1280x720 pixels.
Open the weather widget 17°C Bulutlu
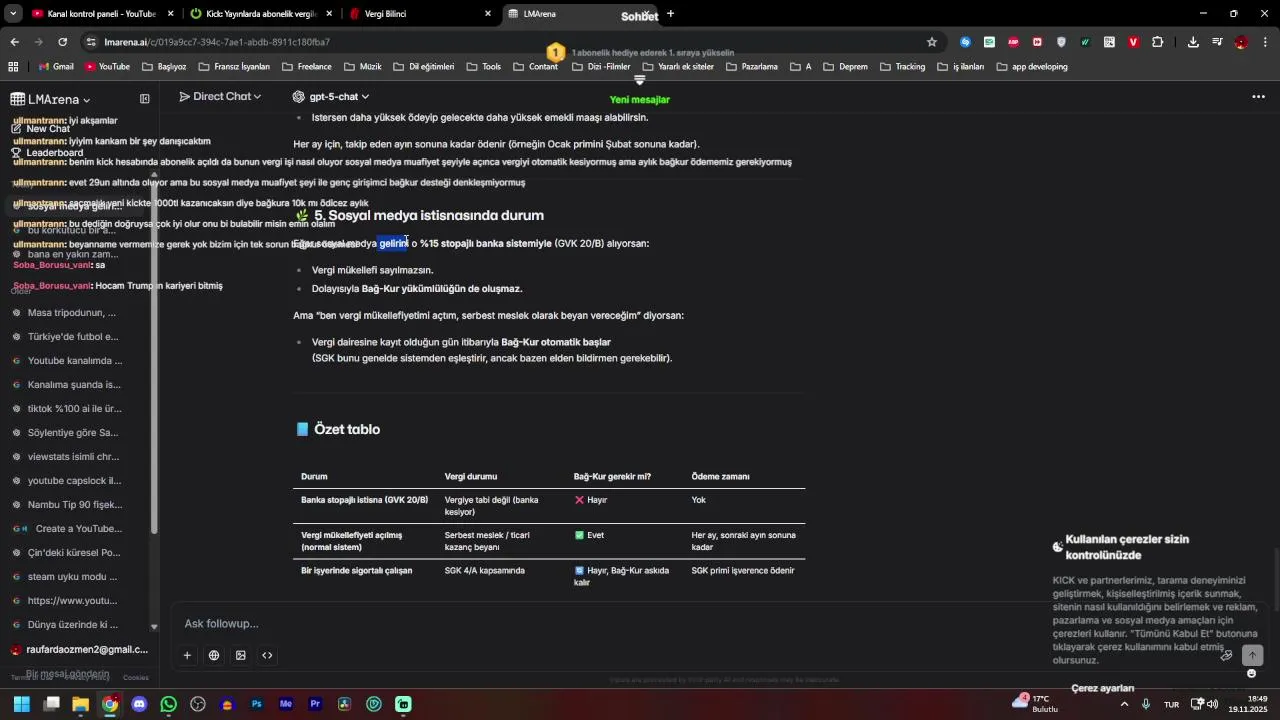(1035, 704)
